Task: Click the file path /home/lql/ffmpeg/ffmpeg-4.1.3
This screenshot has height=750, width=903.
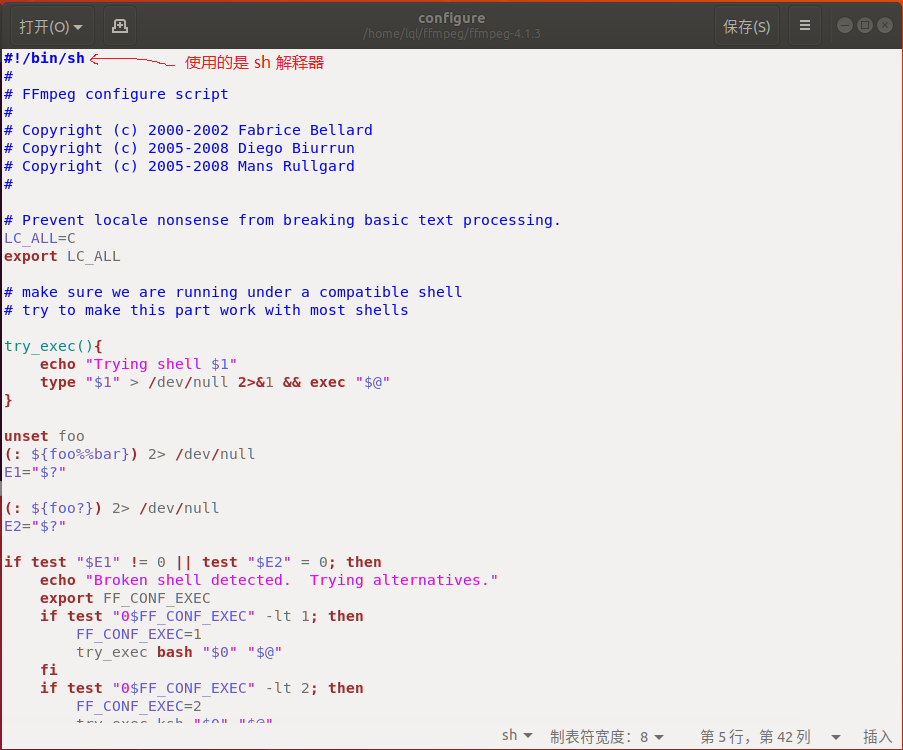Action: (x=452, y=33)
